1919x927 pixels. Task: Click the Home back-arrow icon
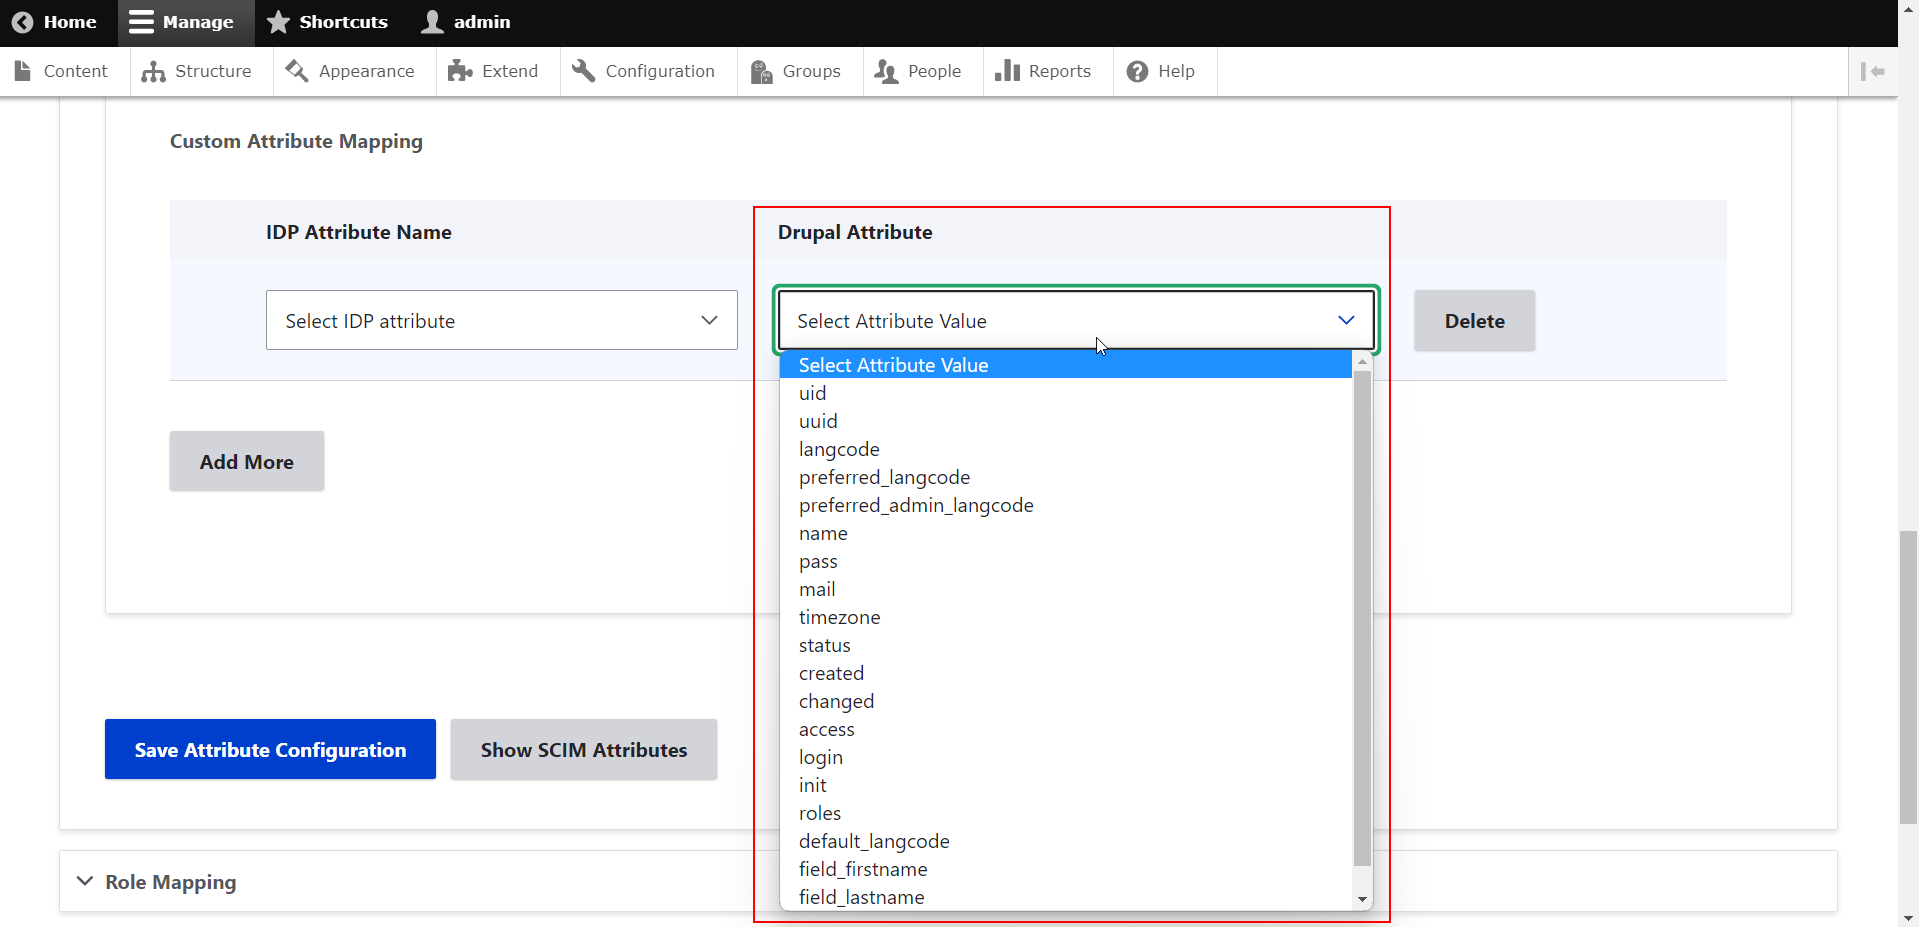pos(22,22)
